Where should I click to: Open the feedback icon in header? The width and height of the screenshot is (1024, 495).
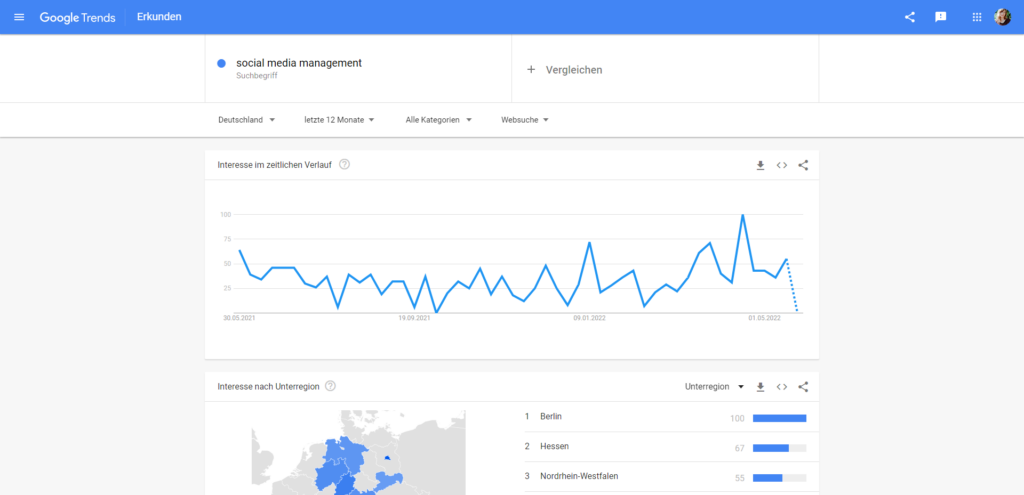click(x=940, y=17)
